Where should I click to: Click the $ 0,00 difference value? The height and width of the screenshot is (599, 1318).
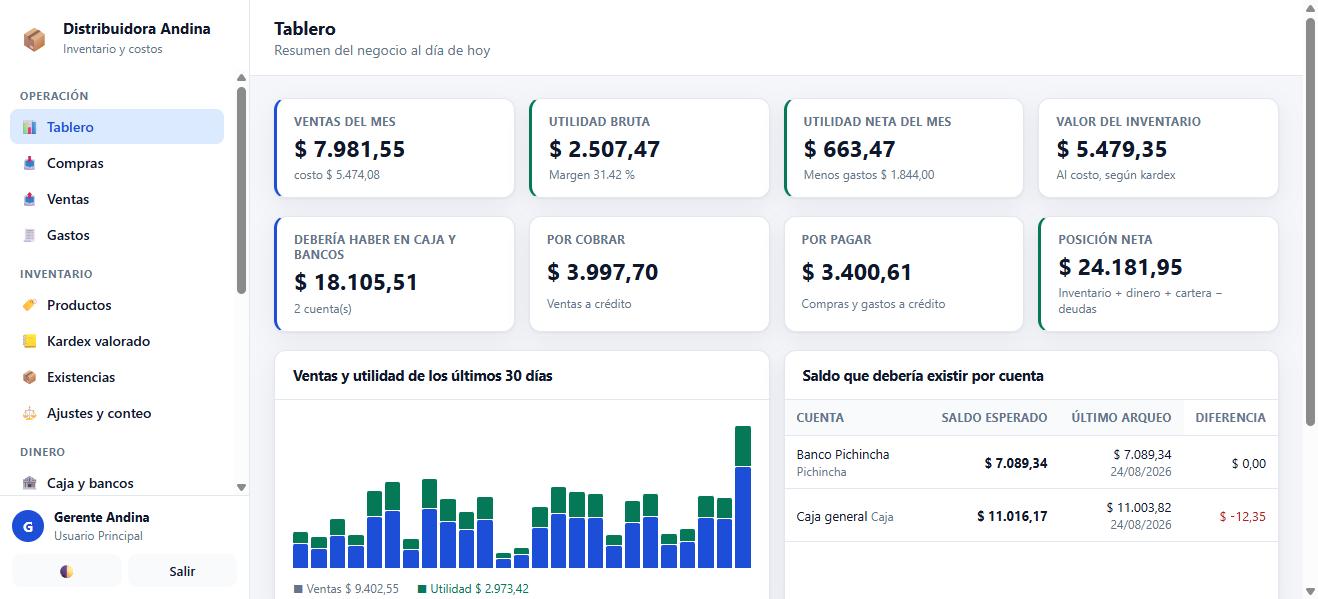(x=1249, y=463)
